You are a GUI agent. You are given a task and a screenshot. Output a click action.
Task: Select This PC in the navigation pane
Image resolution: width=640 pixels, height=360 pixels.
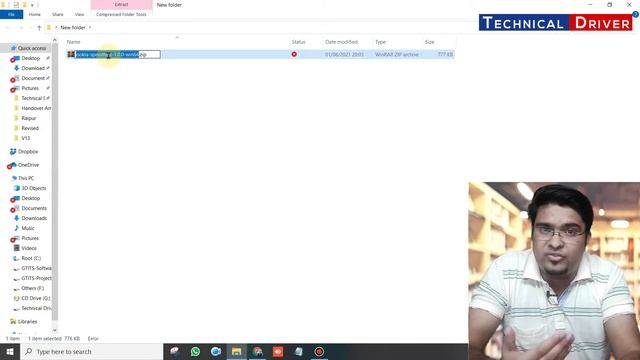point(26,178)
